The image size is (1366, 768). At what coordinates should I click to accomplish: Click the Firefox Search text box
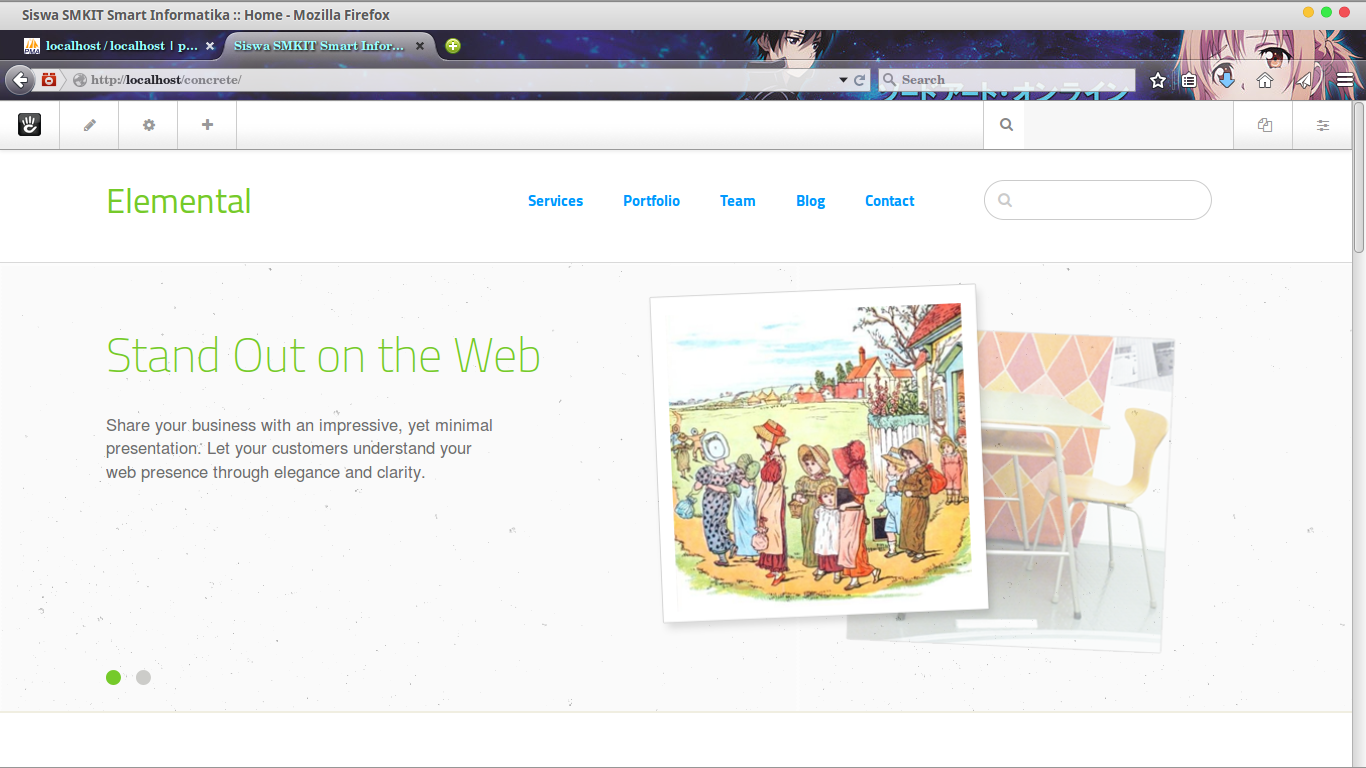1007,80
